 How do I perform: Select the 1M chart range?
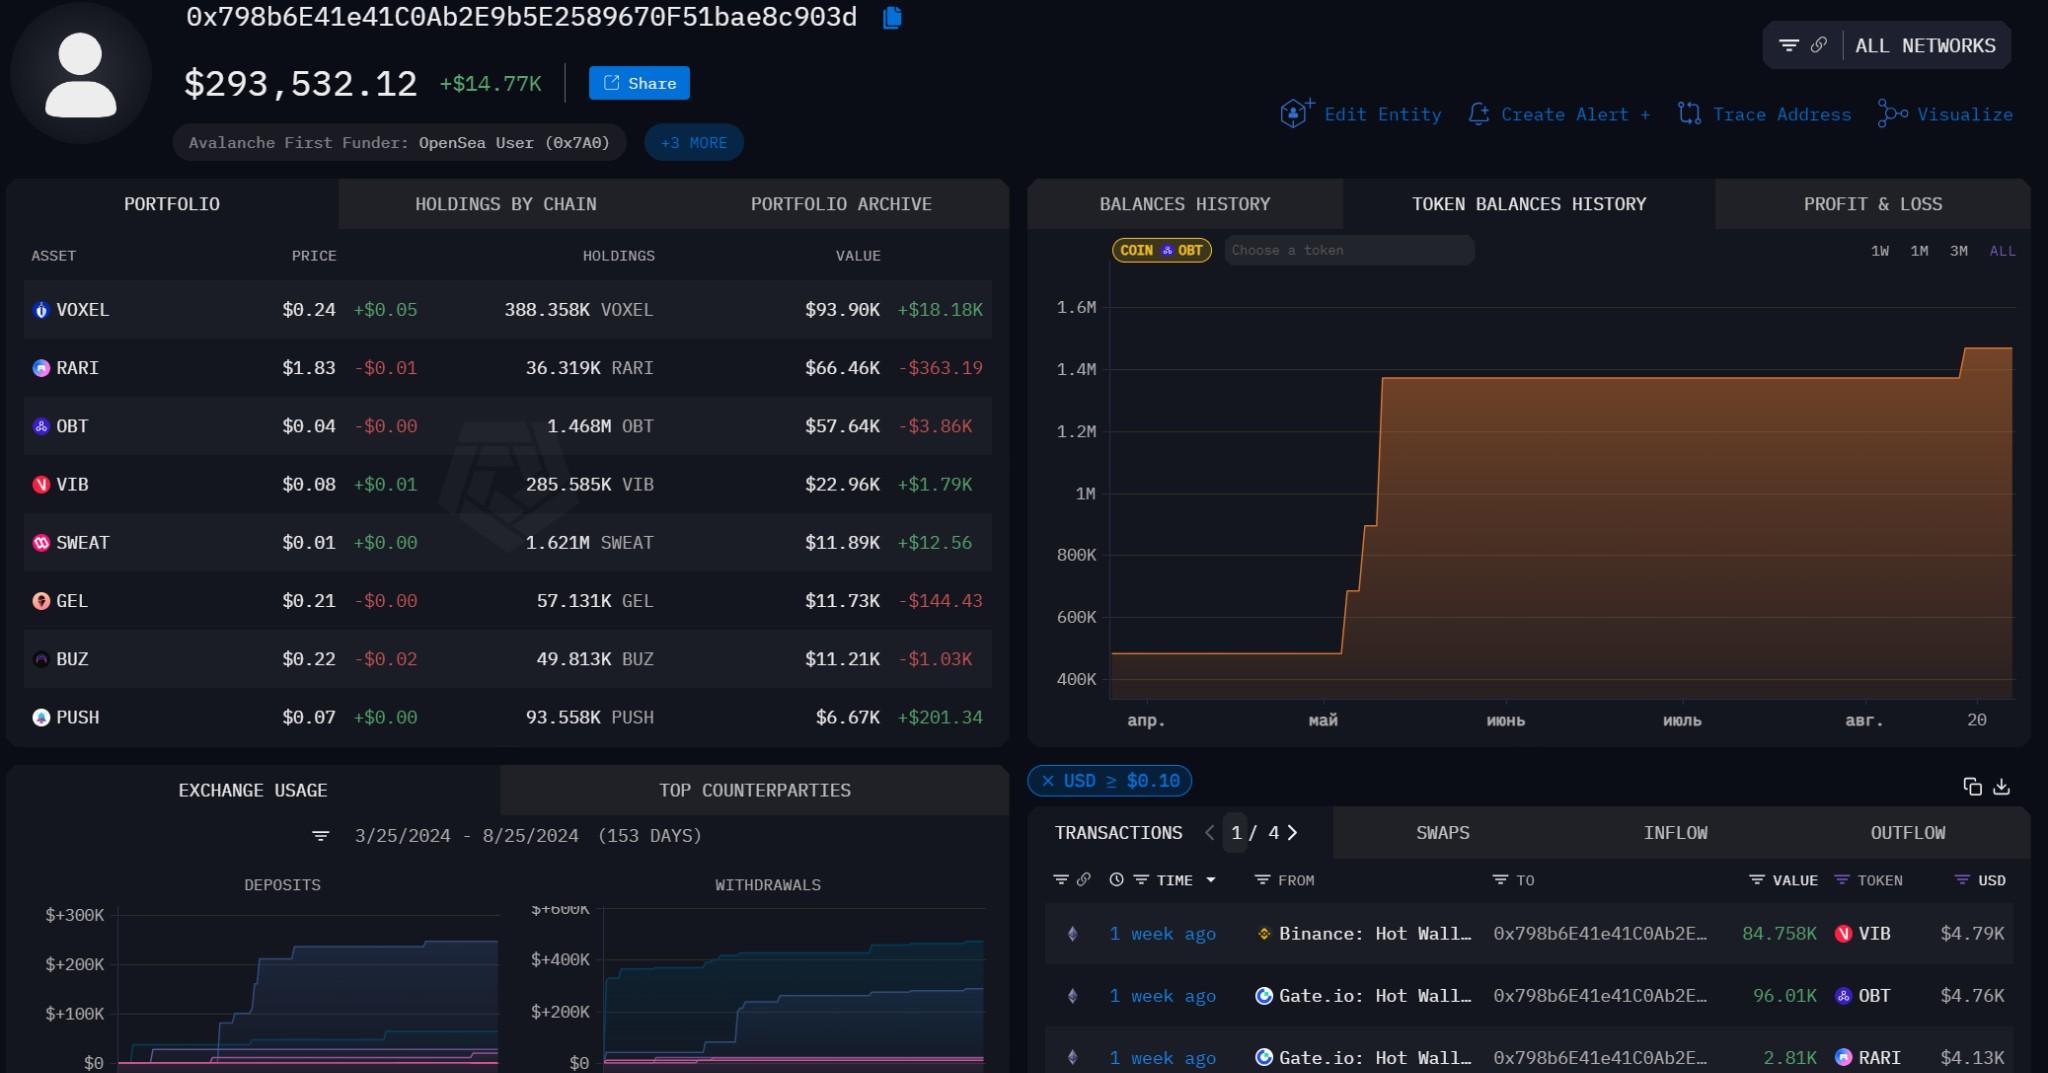tap(1919, 251)
